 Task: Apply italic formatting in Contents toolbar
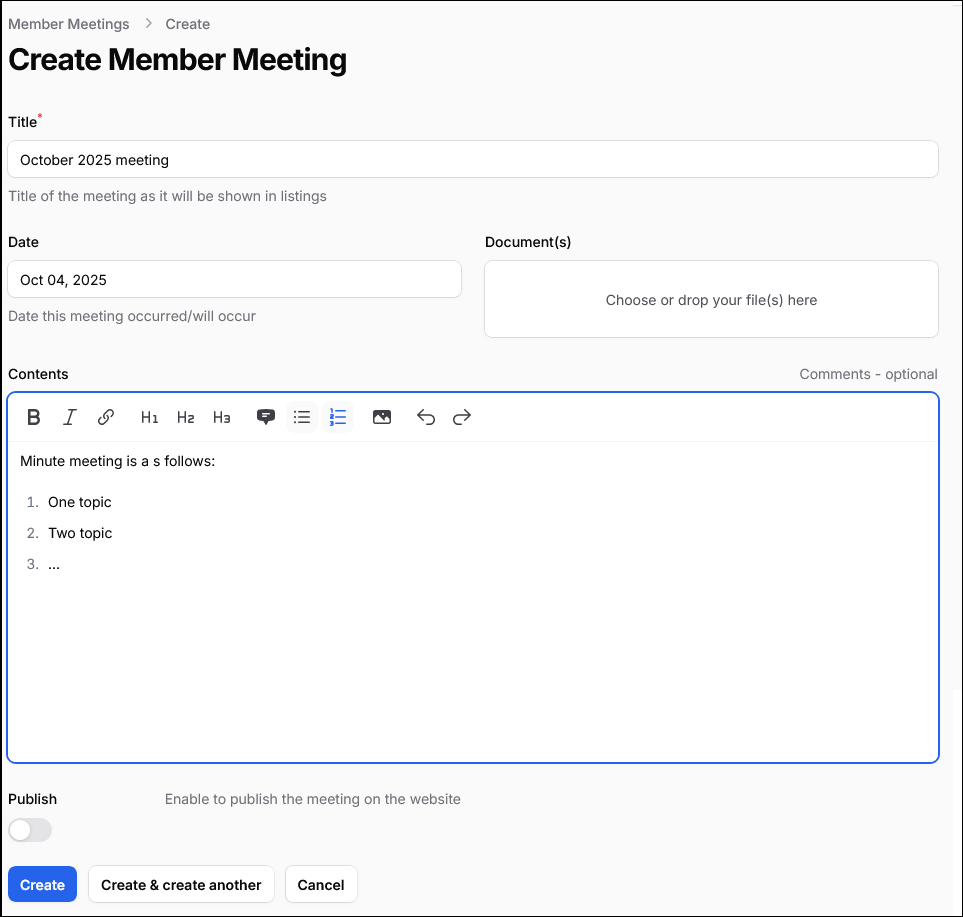pos(69,417)
